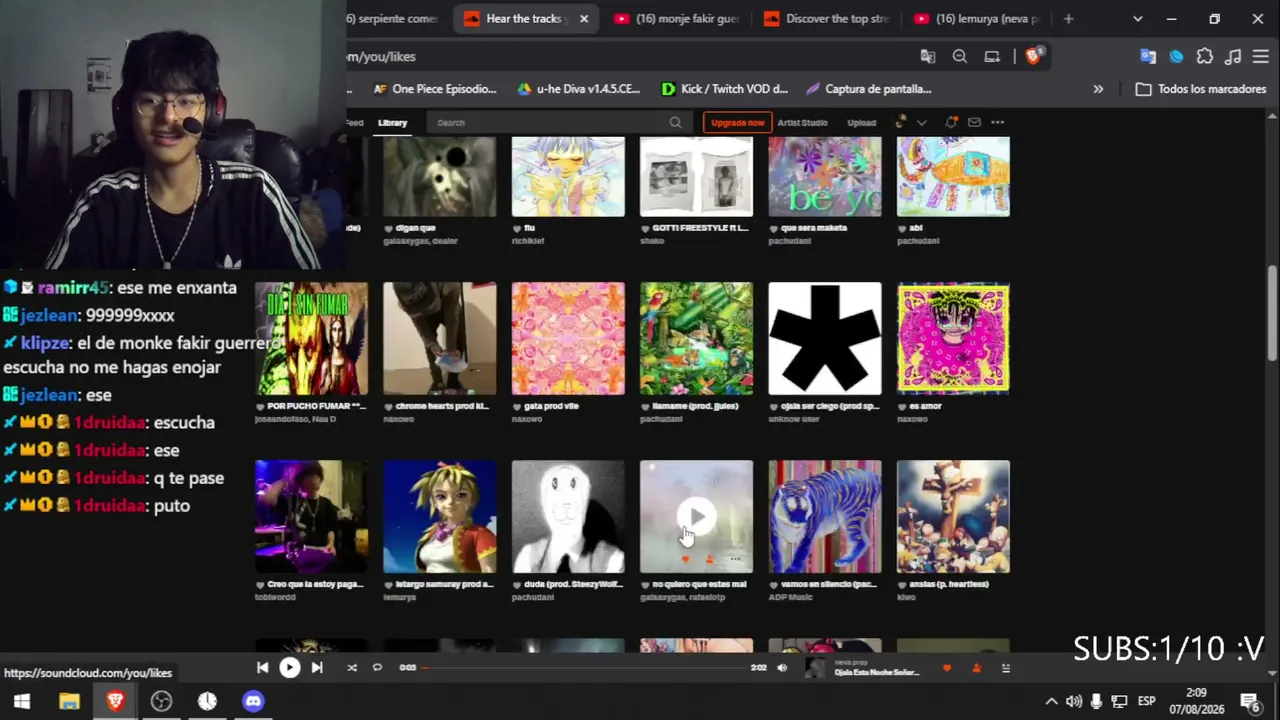Play 'no quiero que estas mal' track
1280x720 pixels.
point(696,516)
